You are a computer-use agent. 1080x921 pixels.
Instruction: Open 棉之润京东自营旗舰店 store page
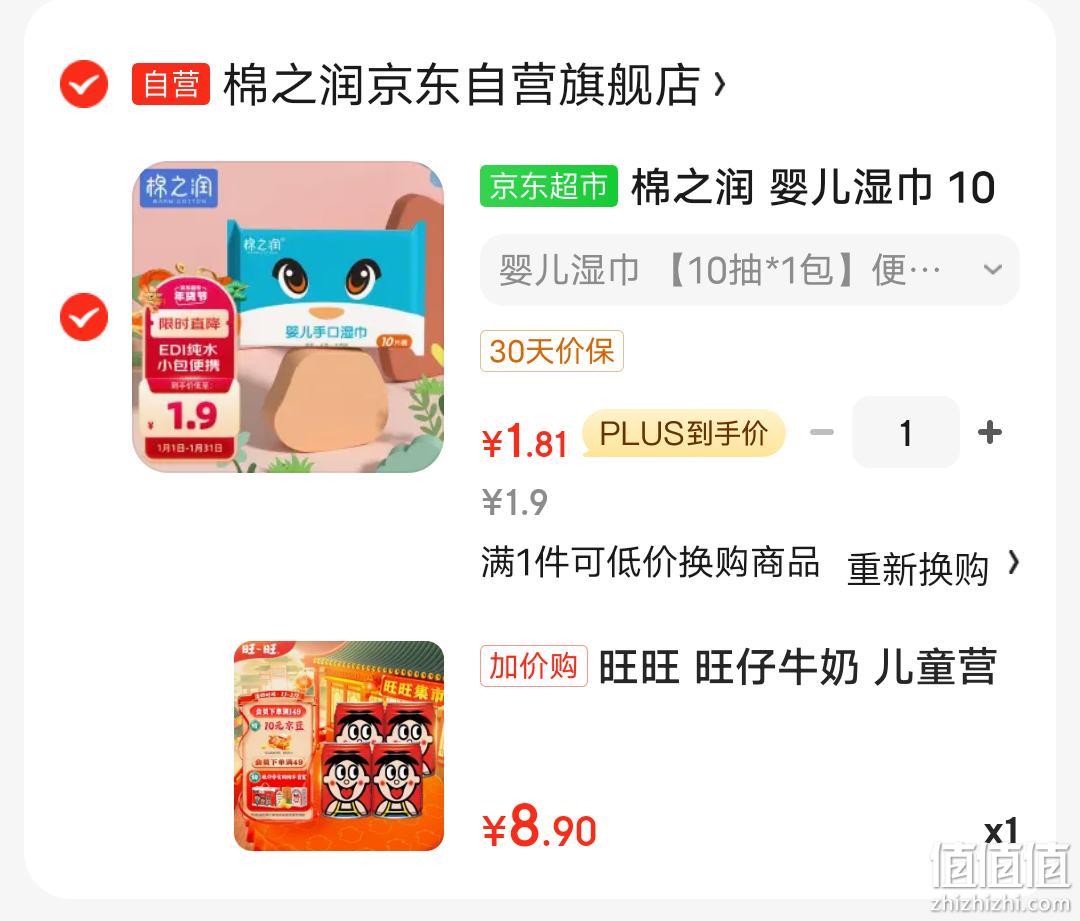[x=462, y=84]
